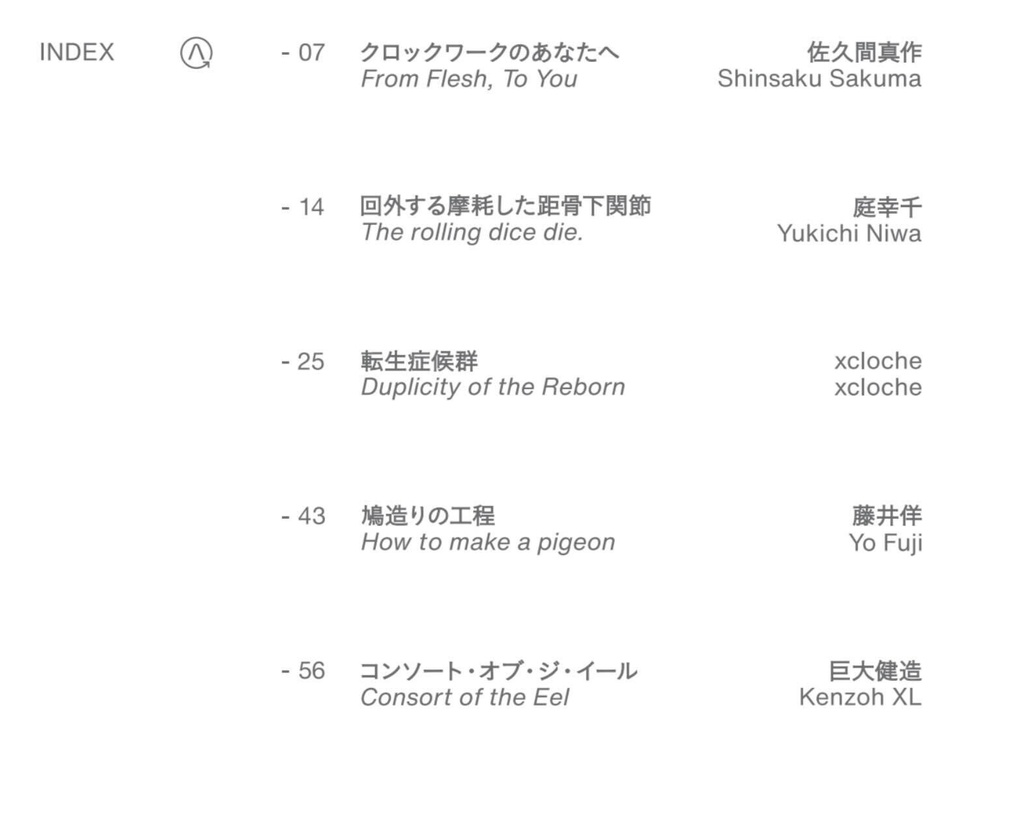
Task: Open the Japanese title クロックワークのあなたへ
Action: point(489,52)
